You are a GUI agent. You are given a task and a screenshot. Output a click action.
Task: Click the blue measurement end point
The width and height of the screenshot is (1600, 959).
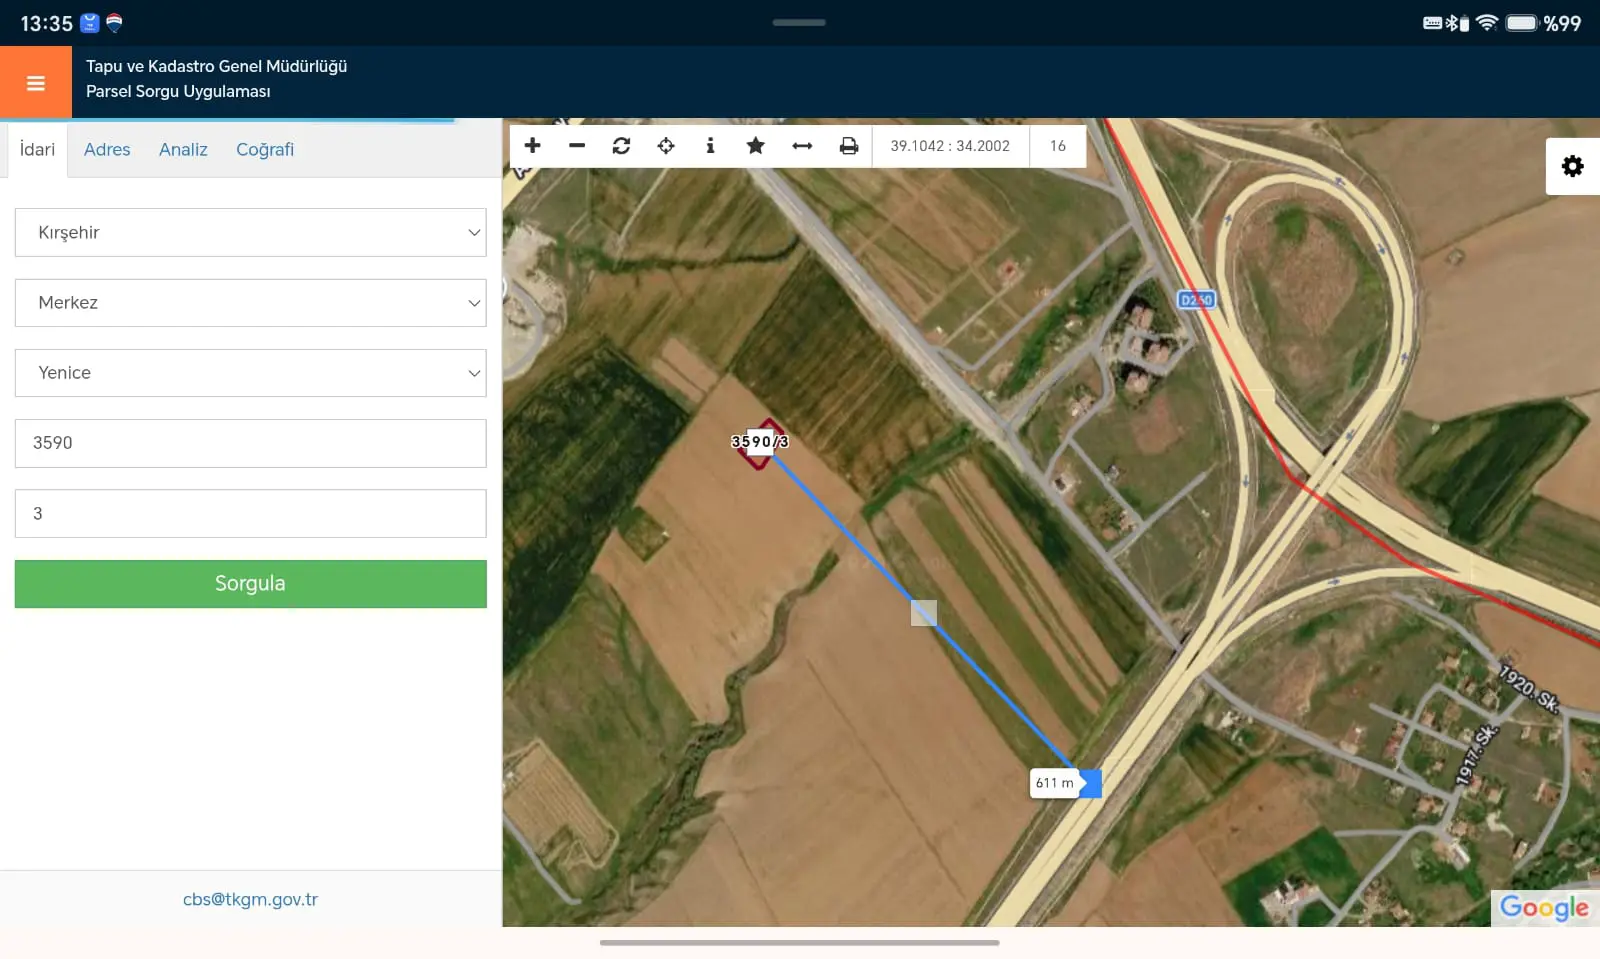click(1091, 783)
